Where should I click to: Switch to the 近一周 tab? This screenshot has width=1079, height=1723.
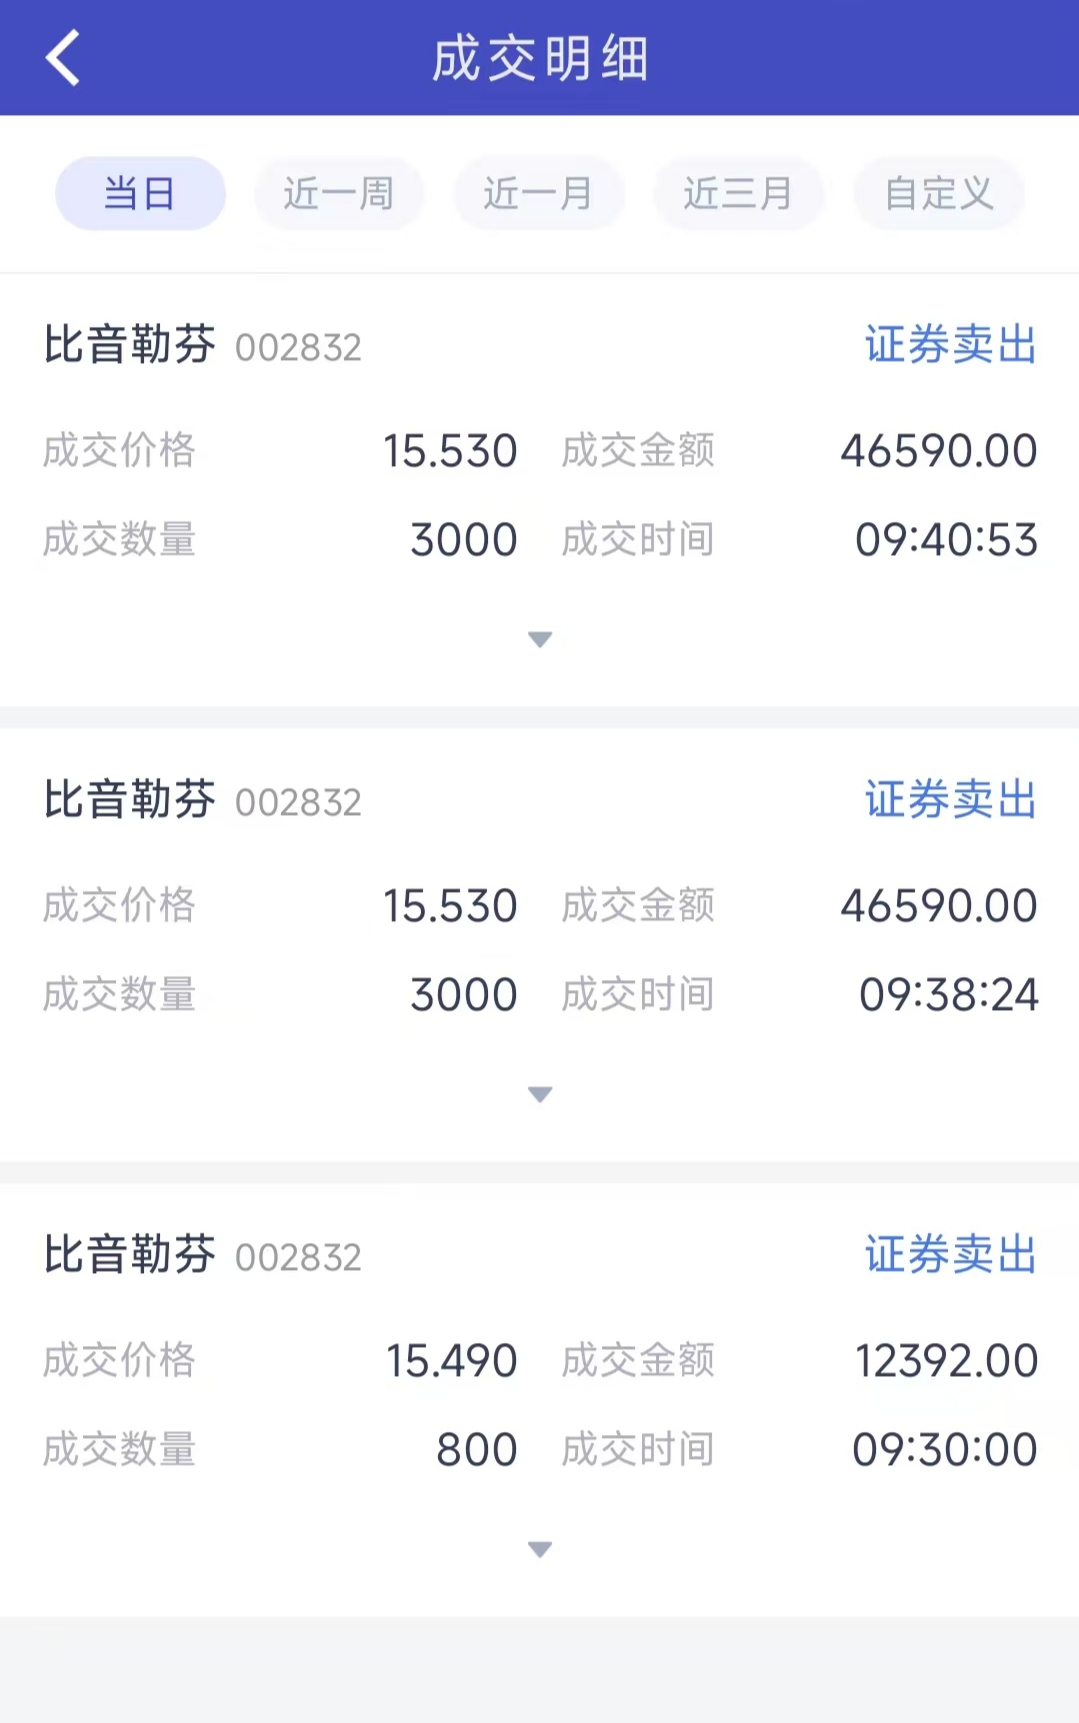(x=339, y=193)
